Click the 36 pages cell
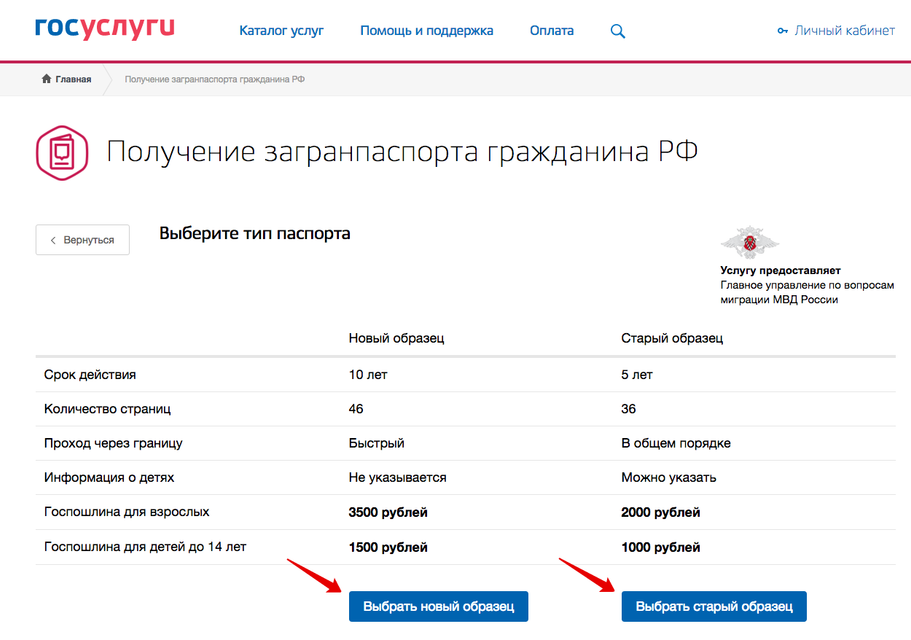This screenshot has width=911, height=640. [x=628, y=409]
